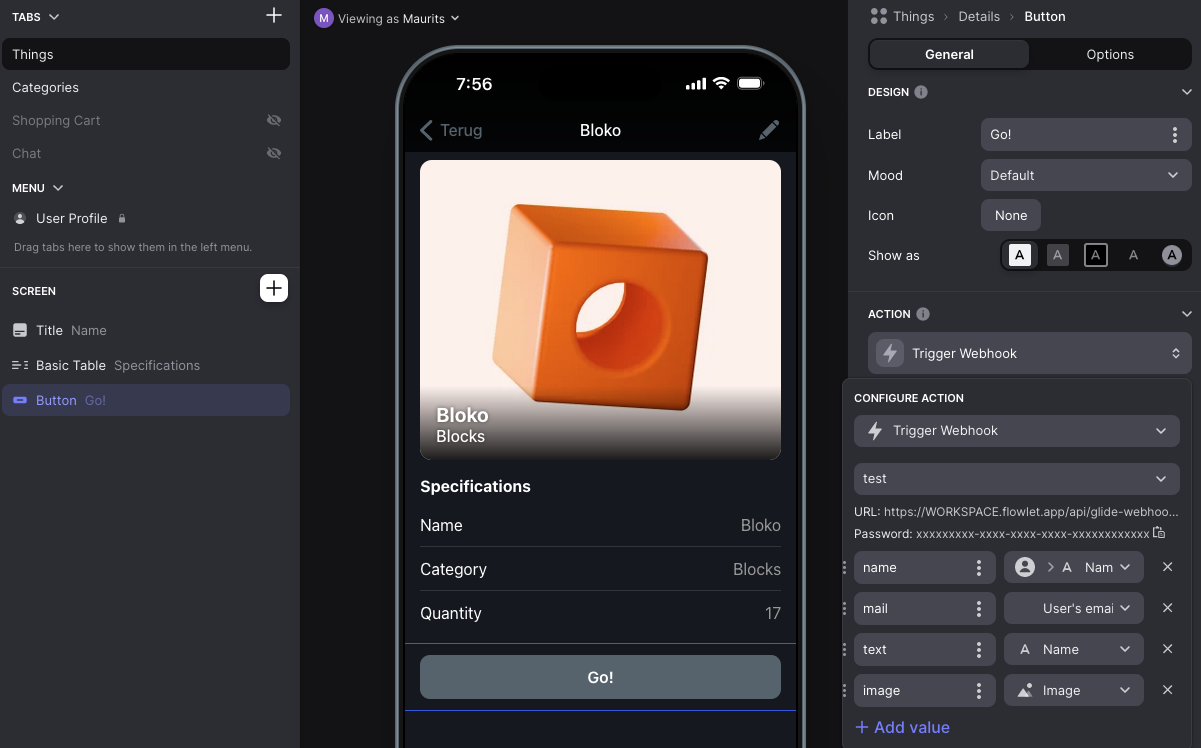Select Title Name component

pos(146,330)
